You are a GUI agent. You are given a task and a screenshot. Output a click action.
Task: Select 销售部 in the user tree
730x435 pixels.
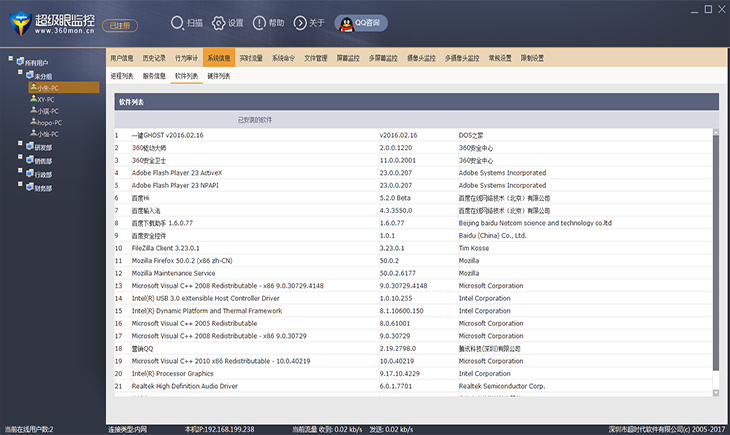point(43,159)
